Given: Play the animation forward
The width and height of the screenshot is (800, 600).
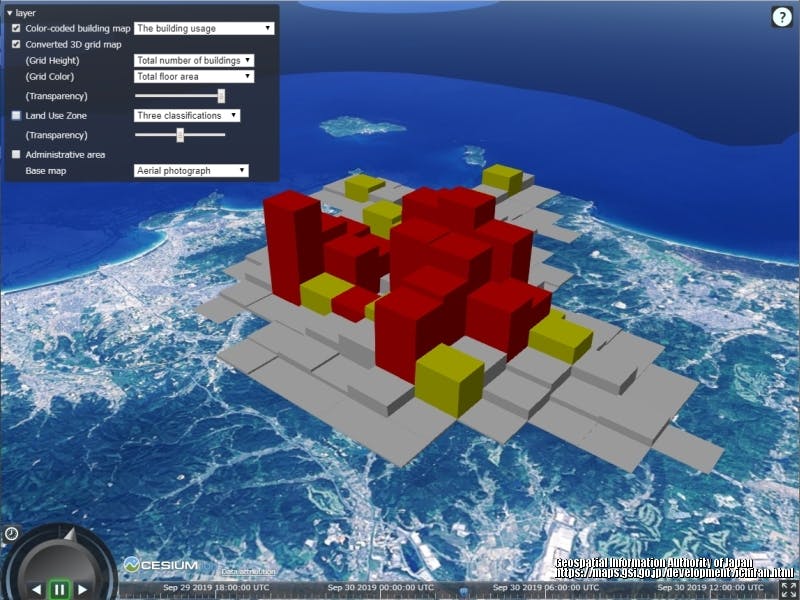Looking at the screenshot, I should coord(82,590).
